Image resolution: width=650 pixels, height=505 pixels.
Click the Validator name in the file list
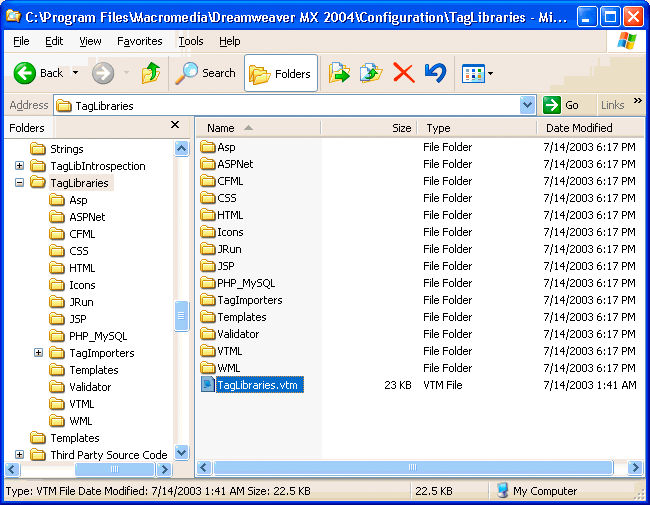(x=238, y=334)
